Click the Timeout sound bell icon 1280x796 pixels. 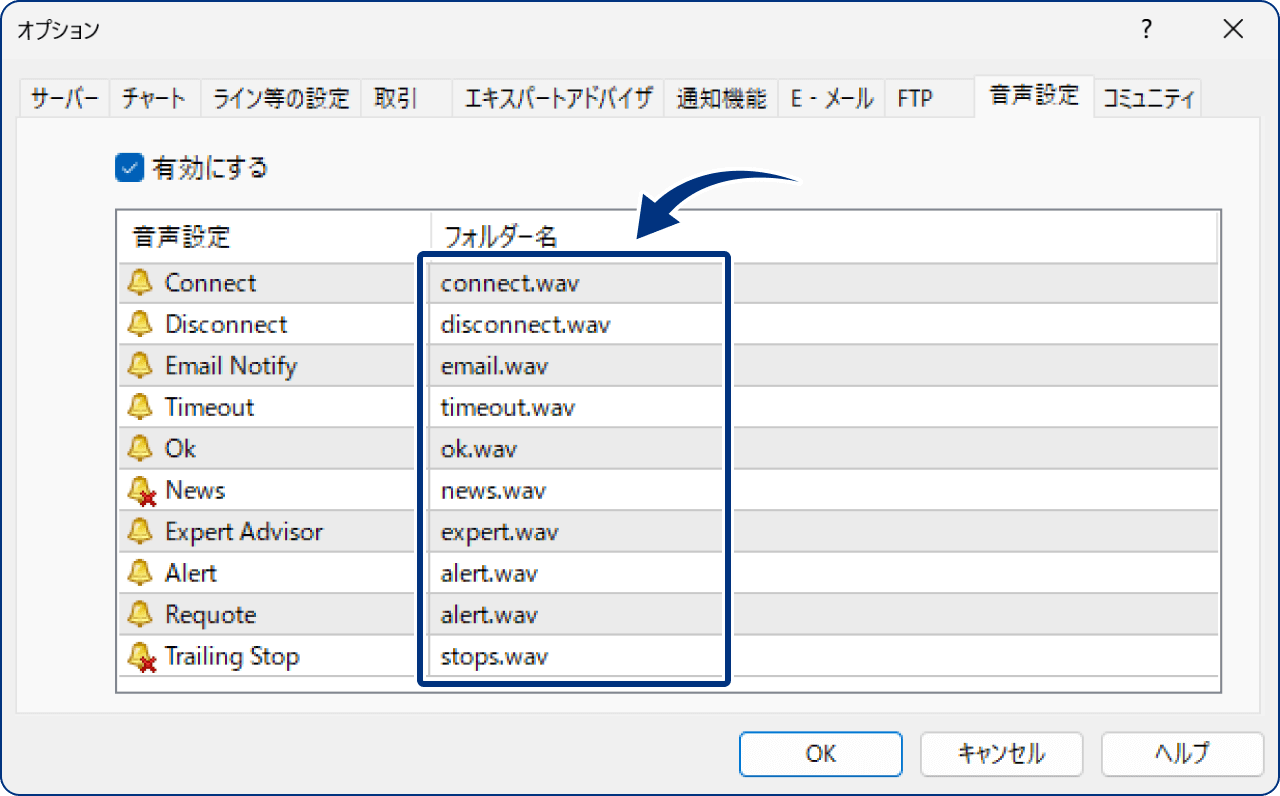pyautogui.click(x=140, y=407)
